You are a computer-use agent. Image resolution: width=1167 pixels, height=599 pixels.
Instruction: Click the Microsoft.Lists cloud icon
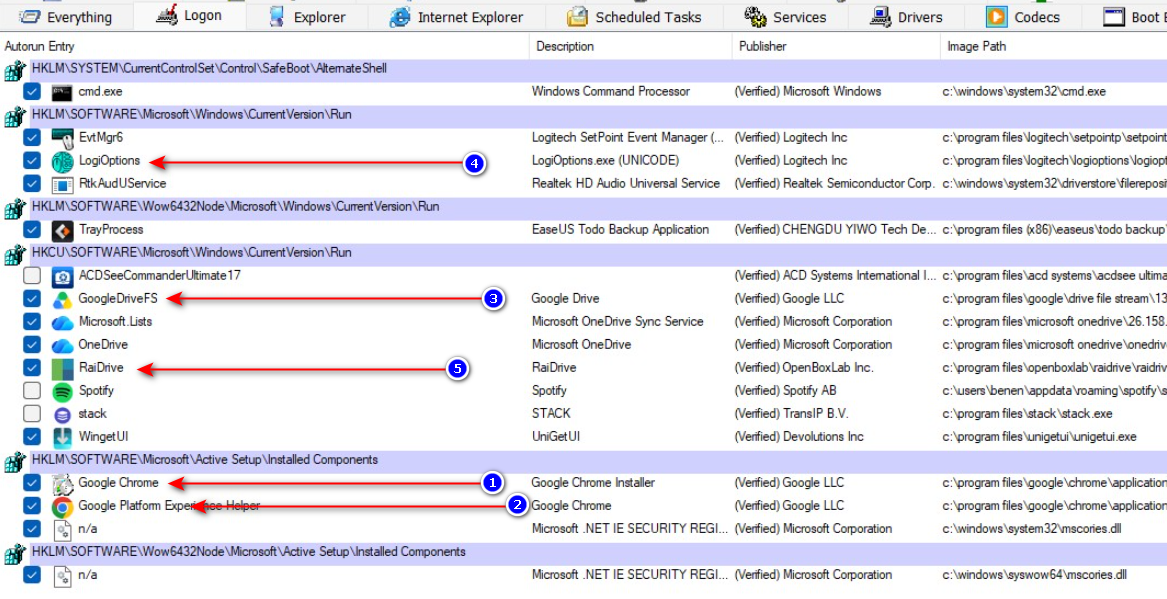(62, 322)
